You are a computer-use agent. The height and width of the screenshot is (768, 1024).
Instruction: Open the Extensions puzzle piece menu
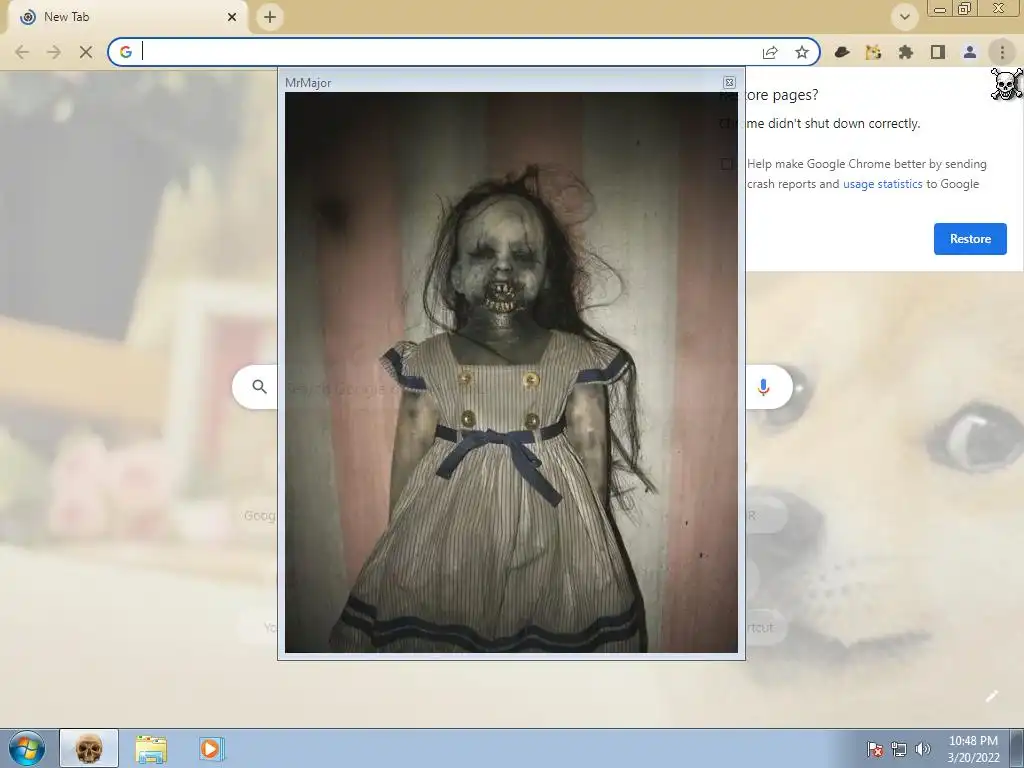[905, 52]
